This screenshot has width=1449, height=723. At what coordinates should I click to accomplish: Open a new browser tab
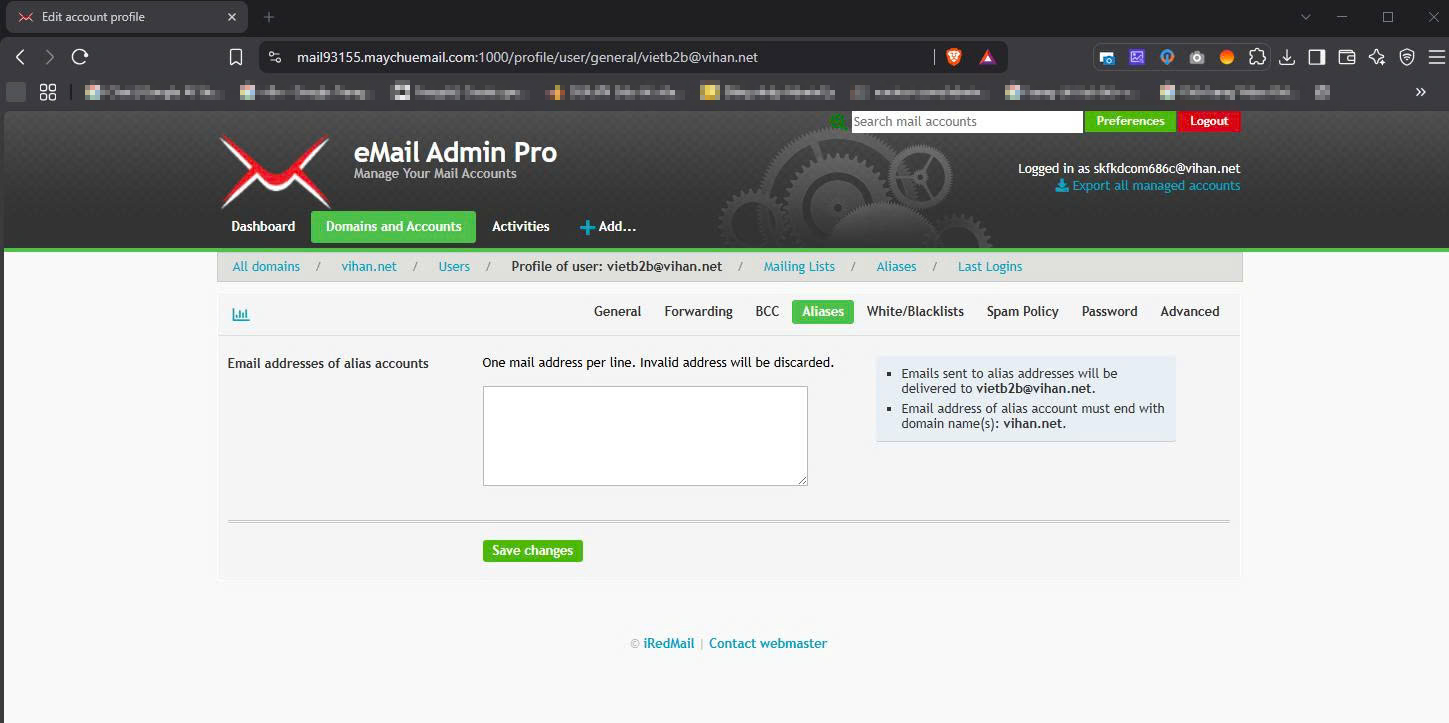coord(269,17)
